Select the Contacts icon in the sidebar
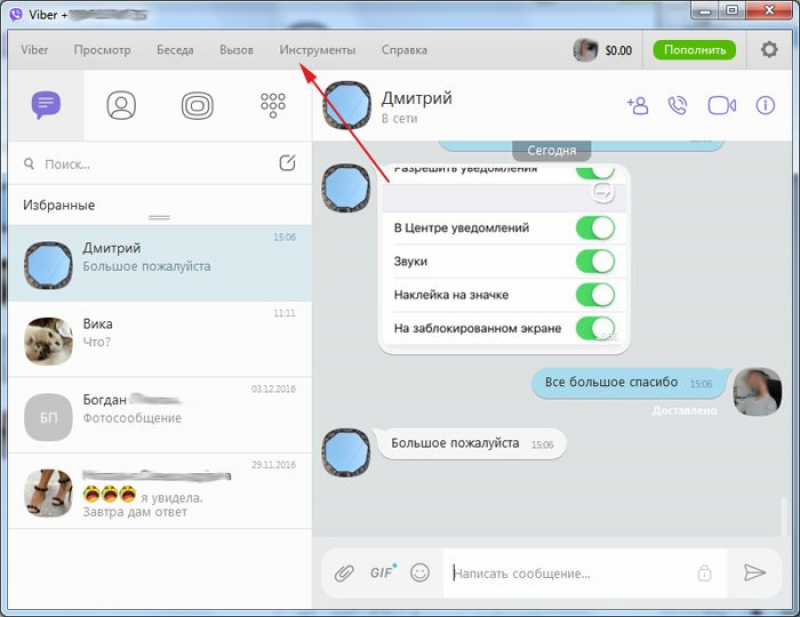This screenshot has height=617, width=800. (120, 104)
